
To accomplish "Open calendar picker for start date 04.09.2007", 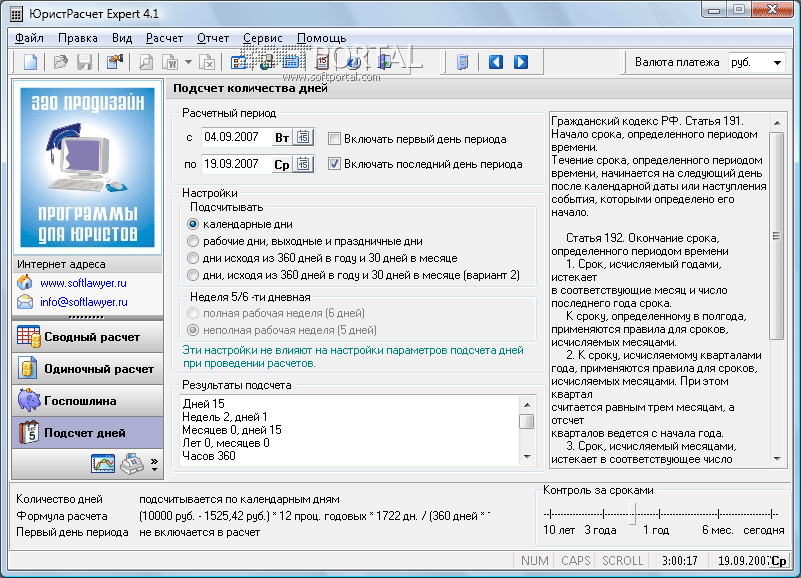I will [x=303, y=137].
